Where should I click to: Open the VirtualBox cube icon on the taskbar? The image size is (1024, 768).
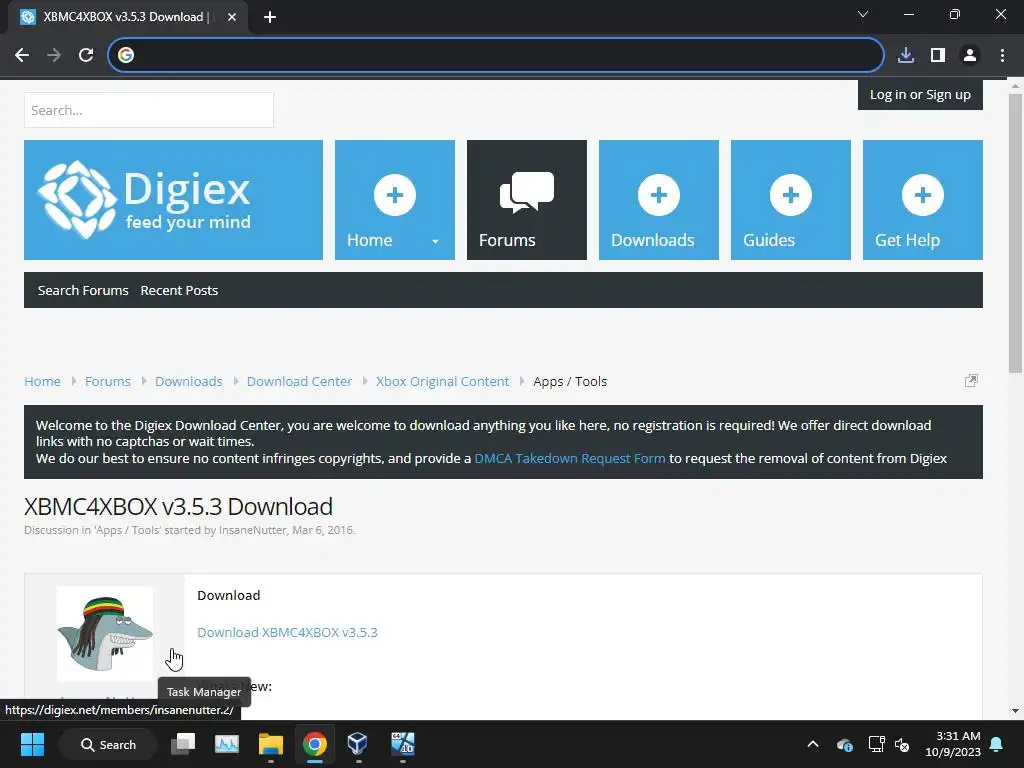[358, 744]
